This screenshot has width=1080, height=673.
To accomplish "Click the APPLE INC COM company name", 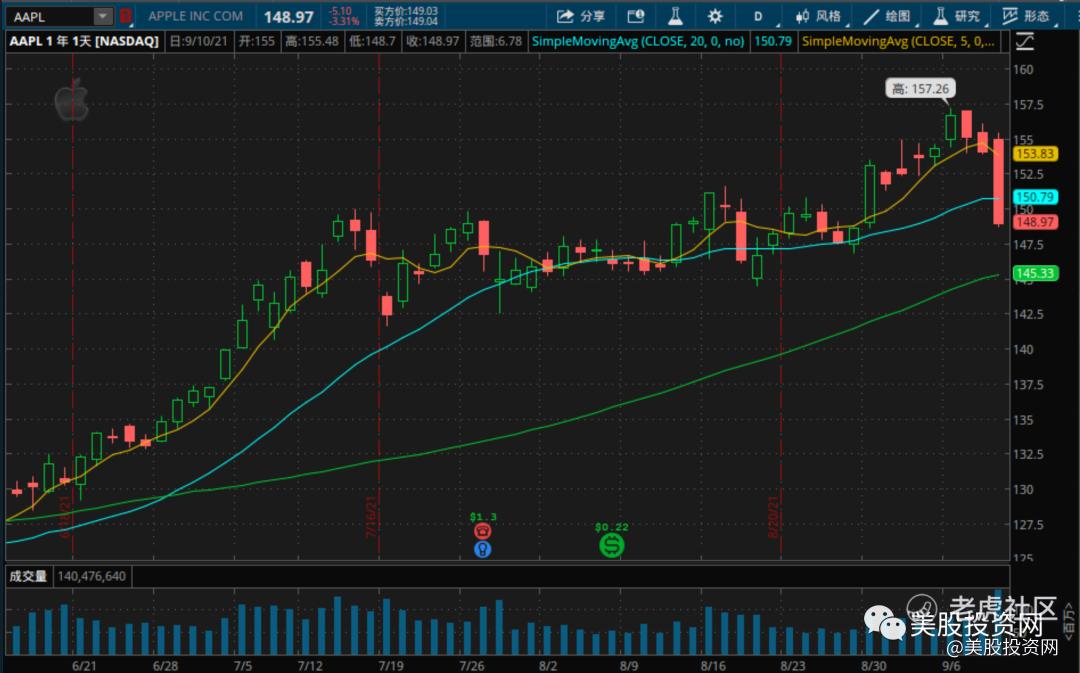I will [196, 16].
